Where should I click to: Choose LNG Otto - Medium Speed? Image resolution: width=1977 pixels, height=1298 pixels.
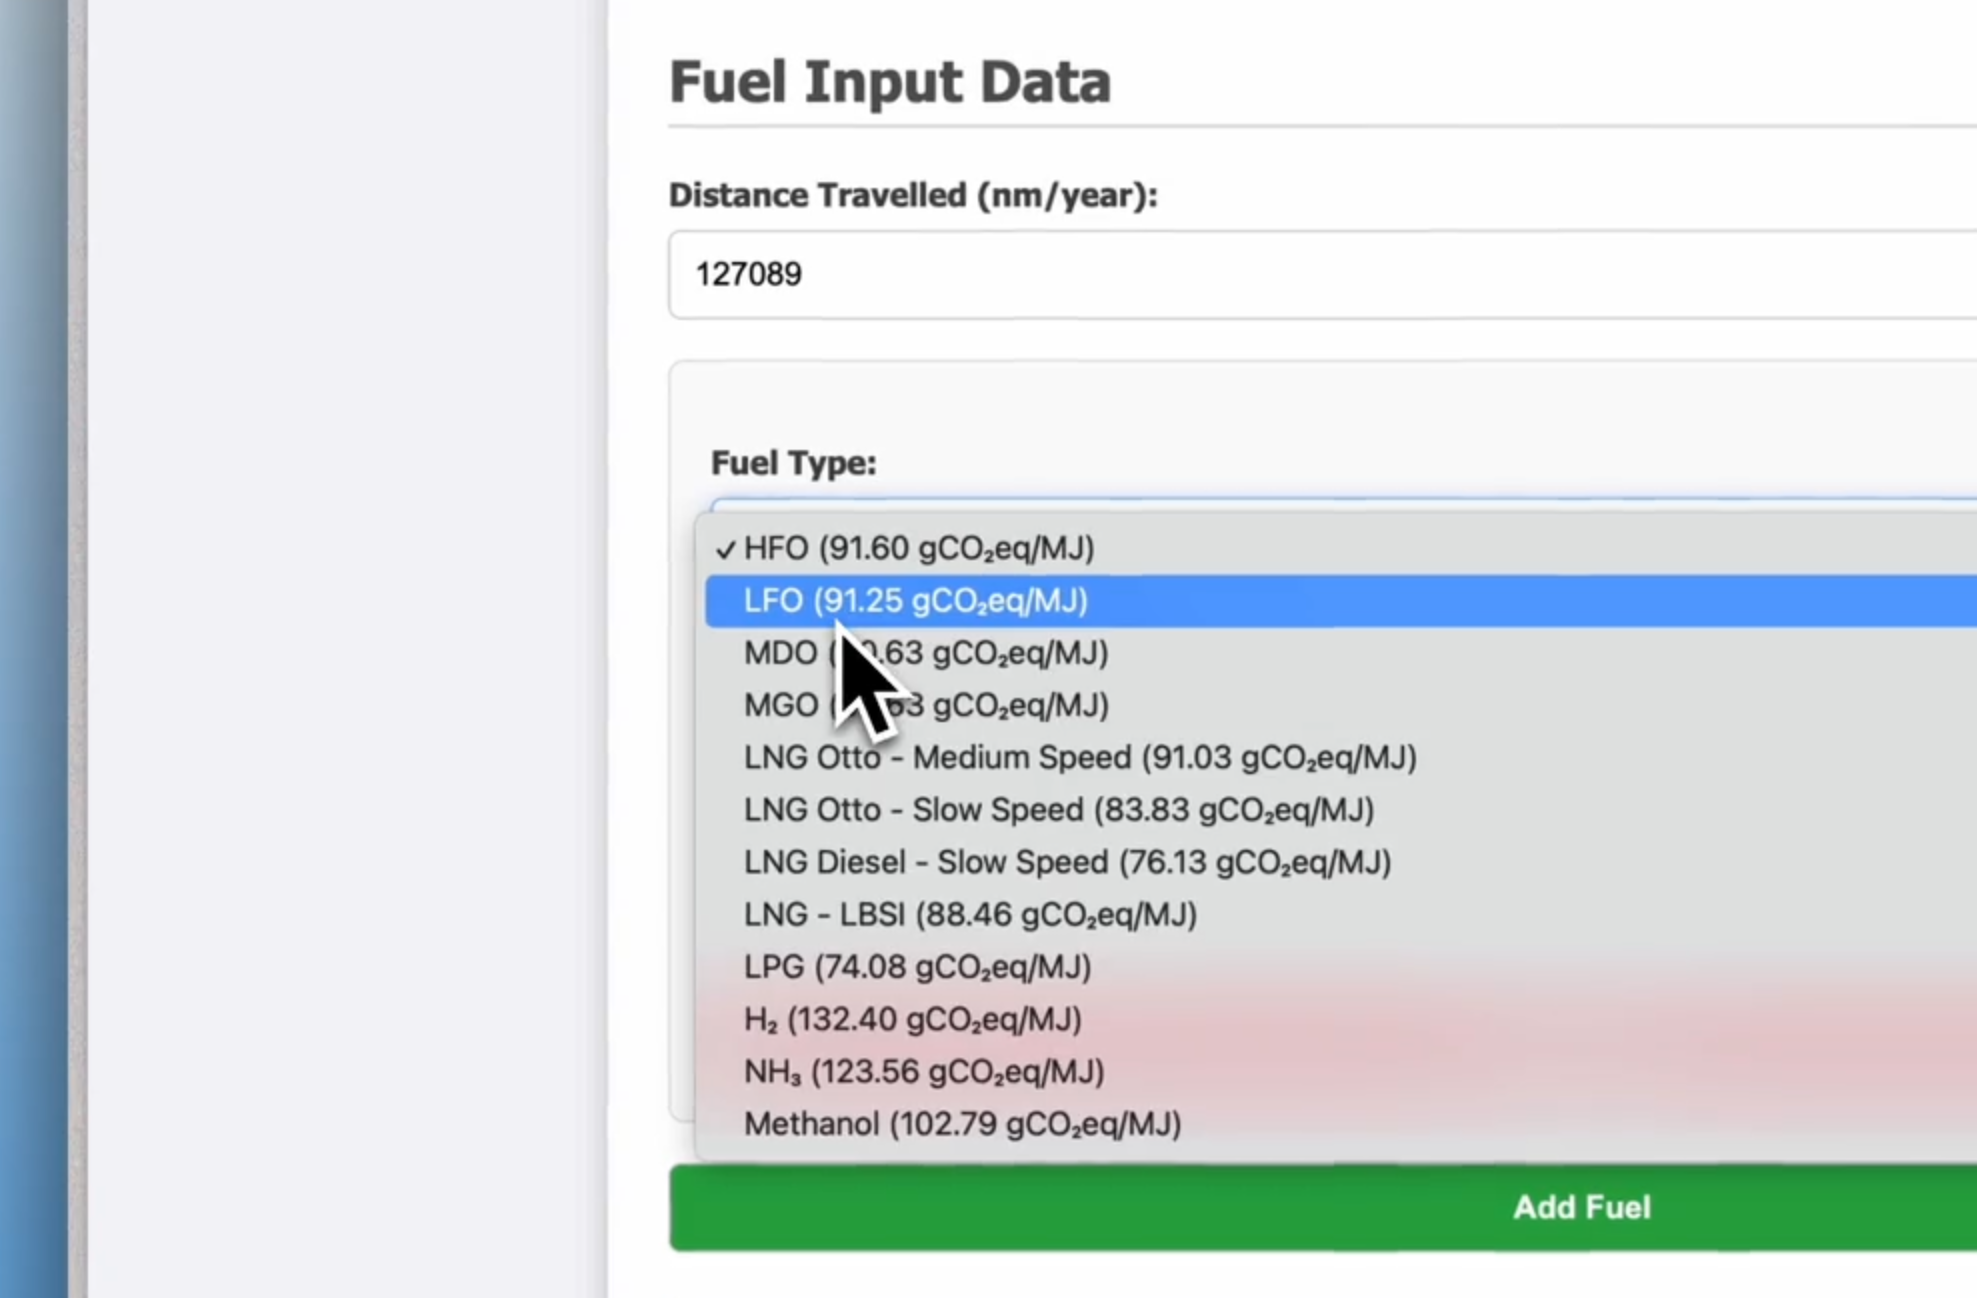tap(1079, 758)
